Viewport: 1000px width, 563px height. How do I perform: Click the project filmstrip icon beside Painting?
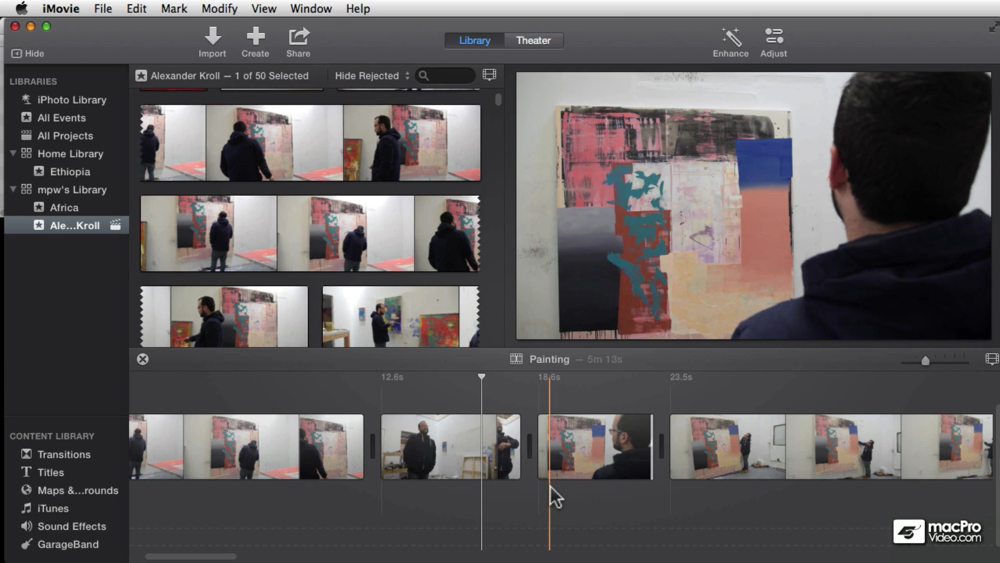coord(516,359)
